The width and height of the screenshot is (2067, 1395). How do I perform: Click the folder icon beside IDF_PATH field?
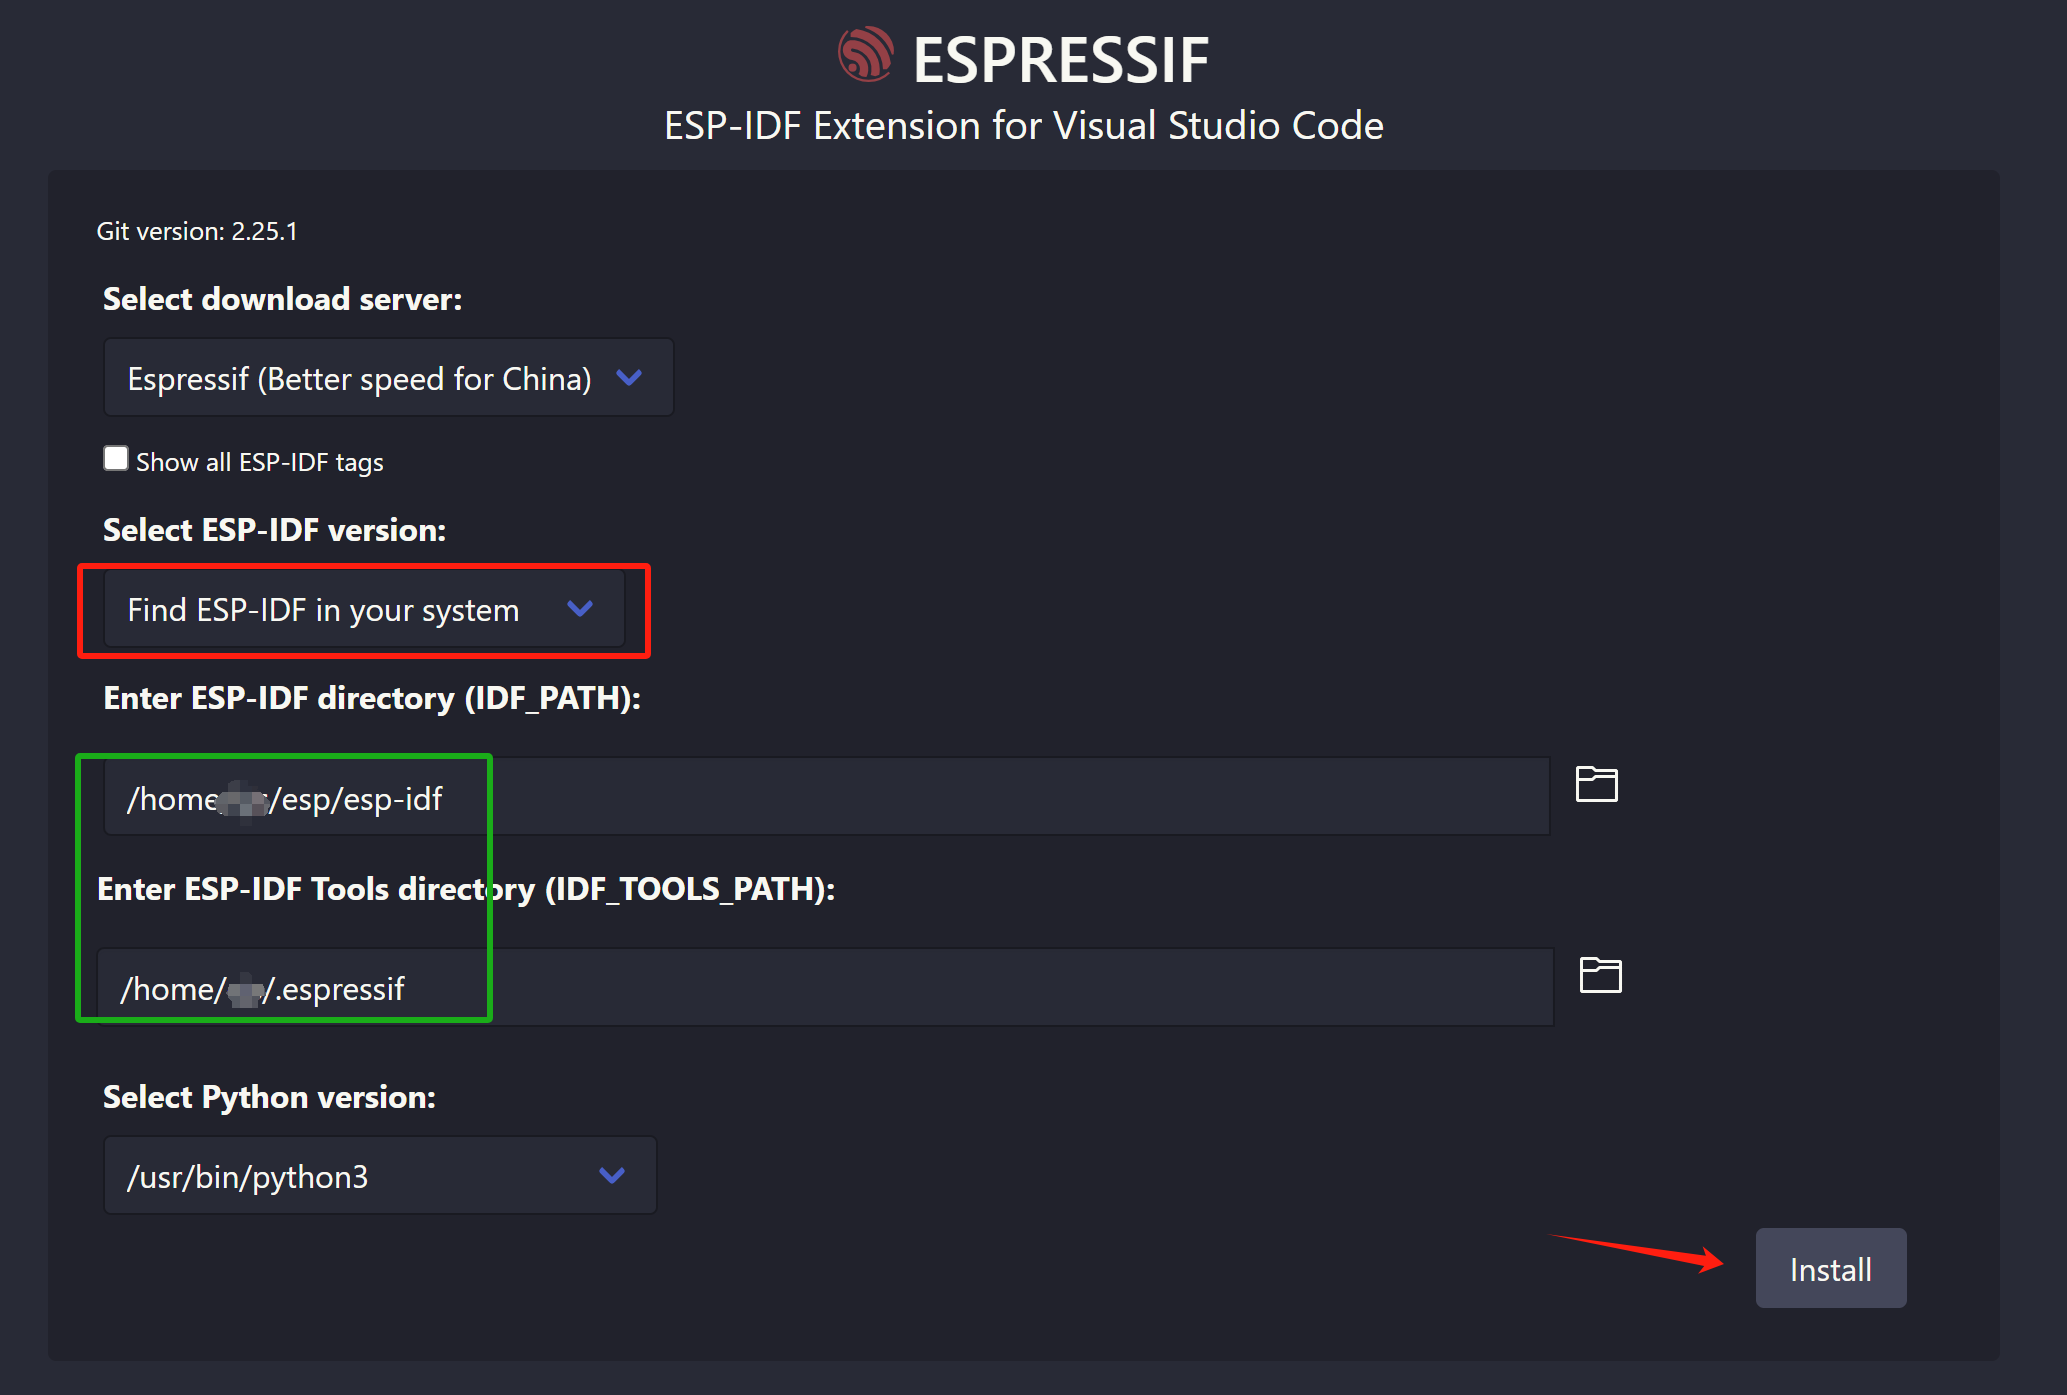click(1596, 785)
